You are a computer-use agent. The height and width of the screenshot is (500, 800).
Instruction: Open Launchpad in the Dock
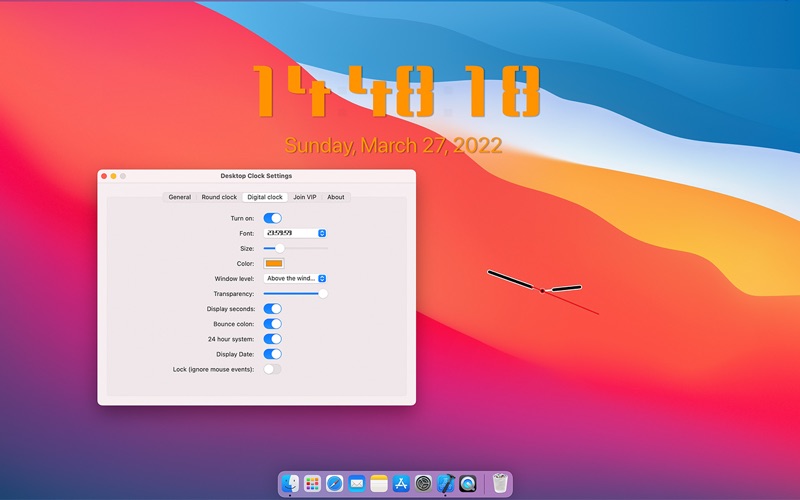click(312, 483)
